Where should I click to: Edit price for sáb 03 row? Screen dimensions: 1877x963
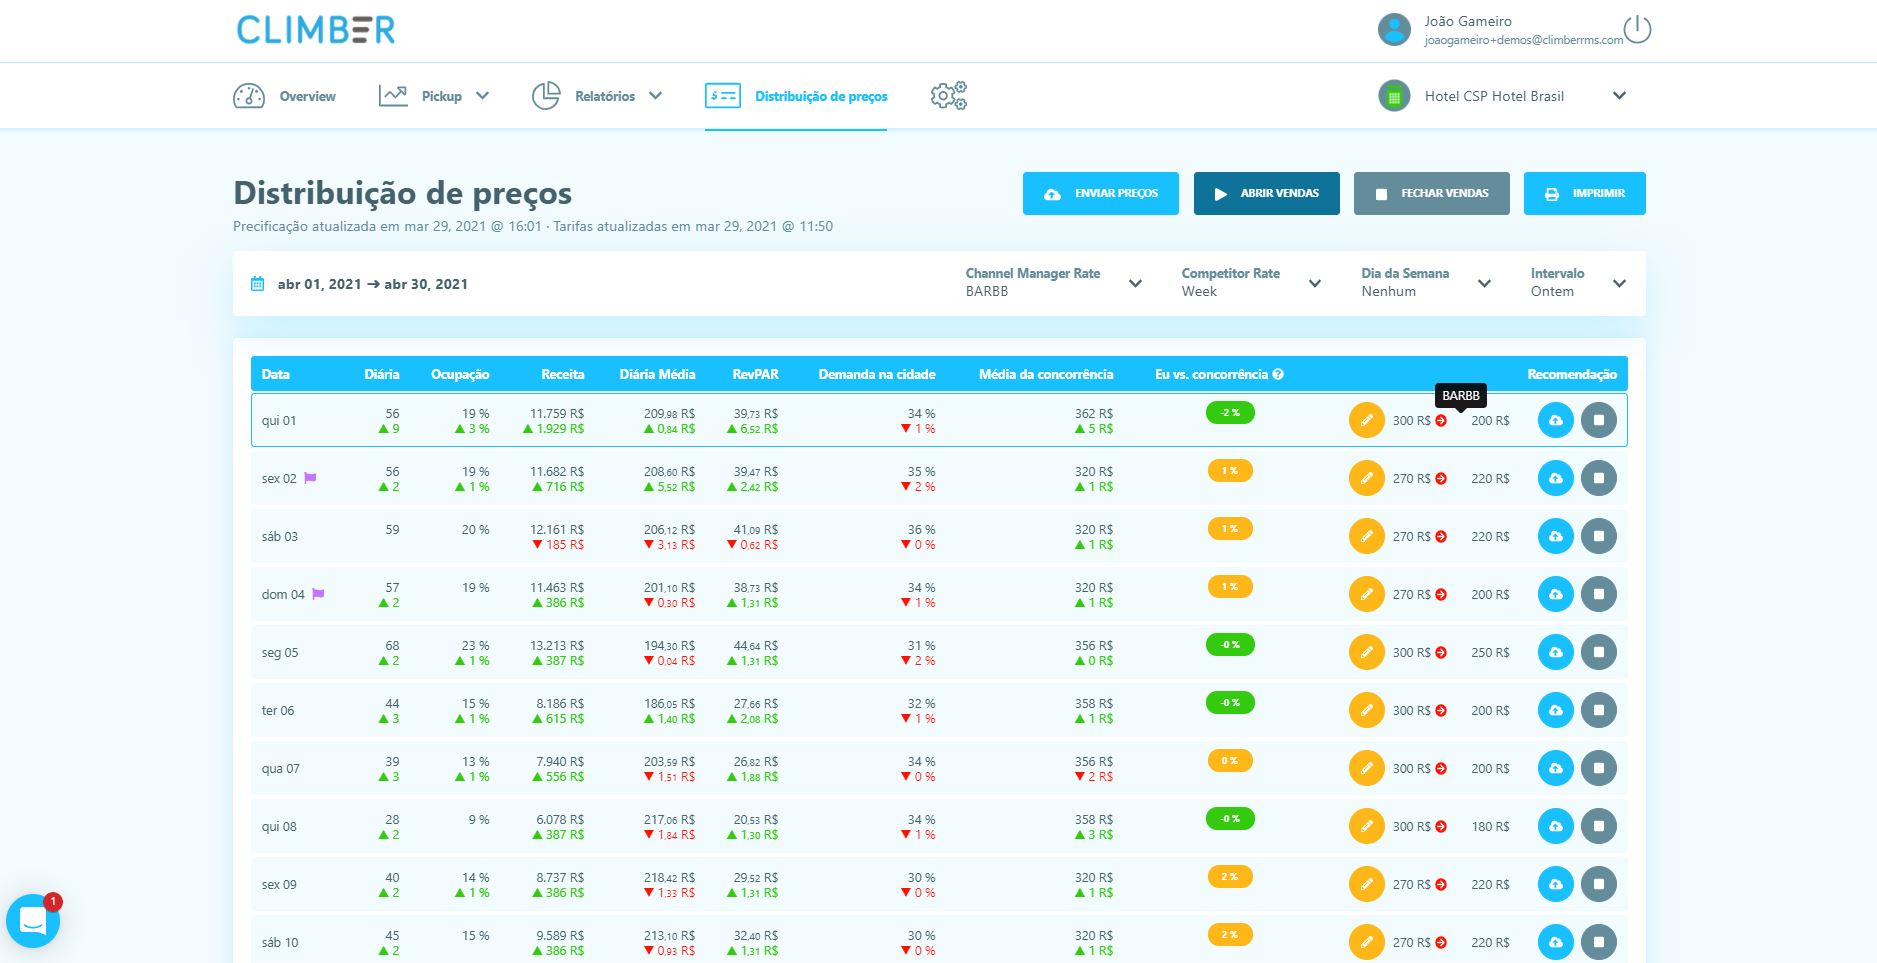pos(1366,536)
